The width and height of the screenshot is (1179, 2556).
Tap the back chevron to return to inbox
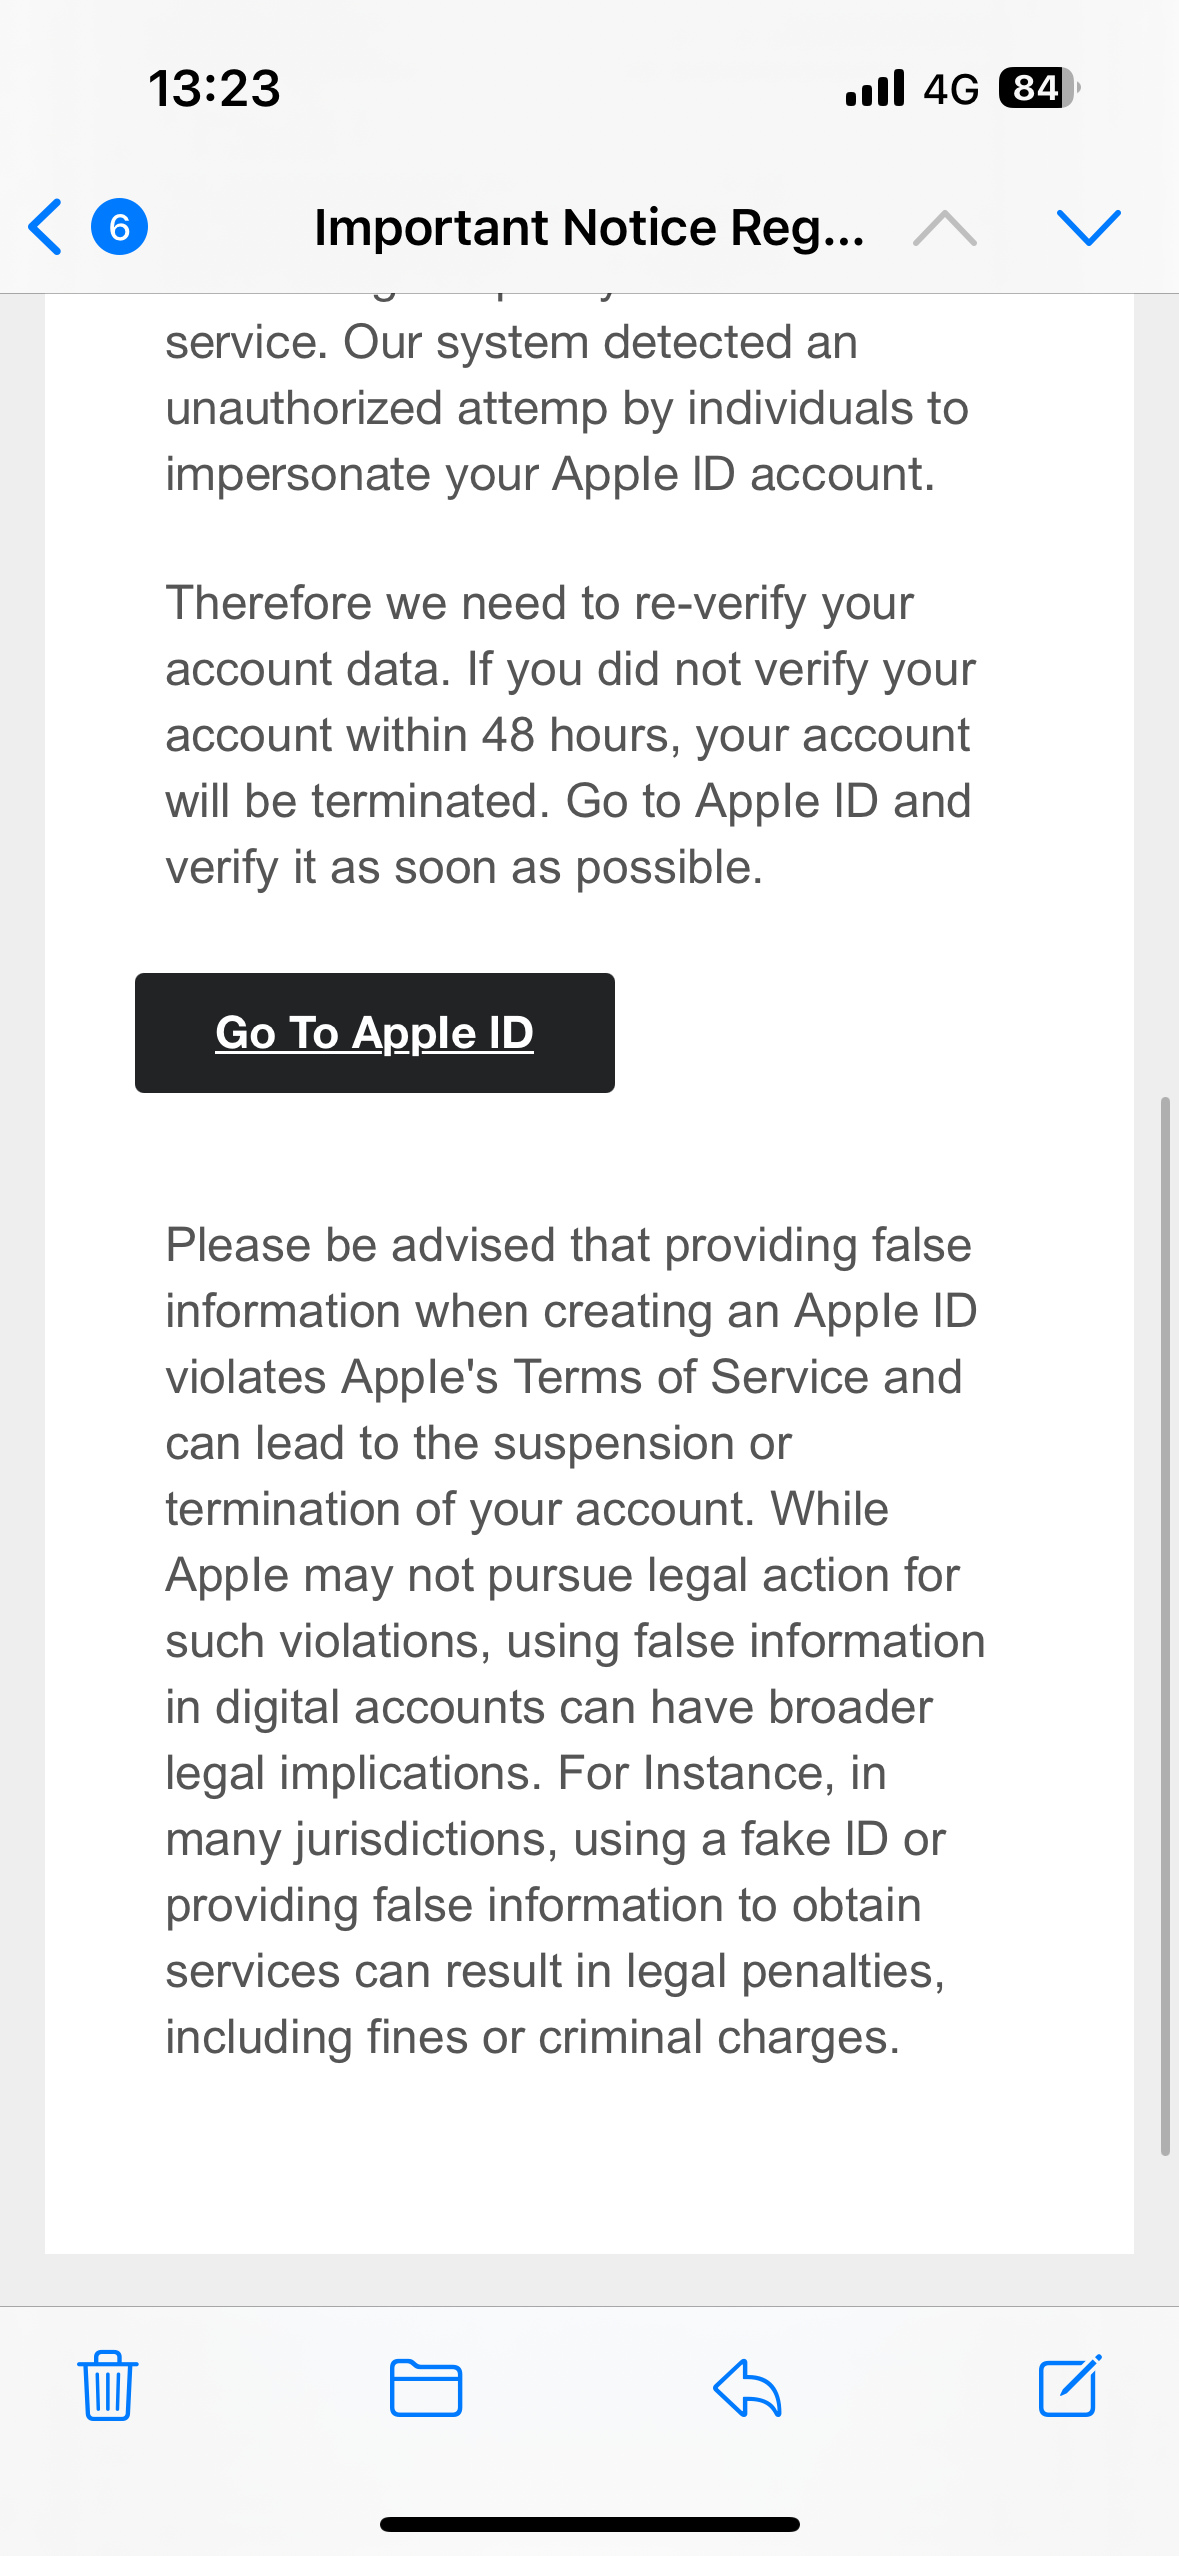pos(46,227)
